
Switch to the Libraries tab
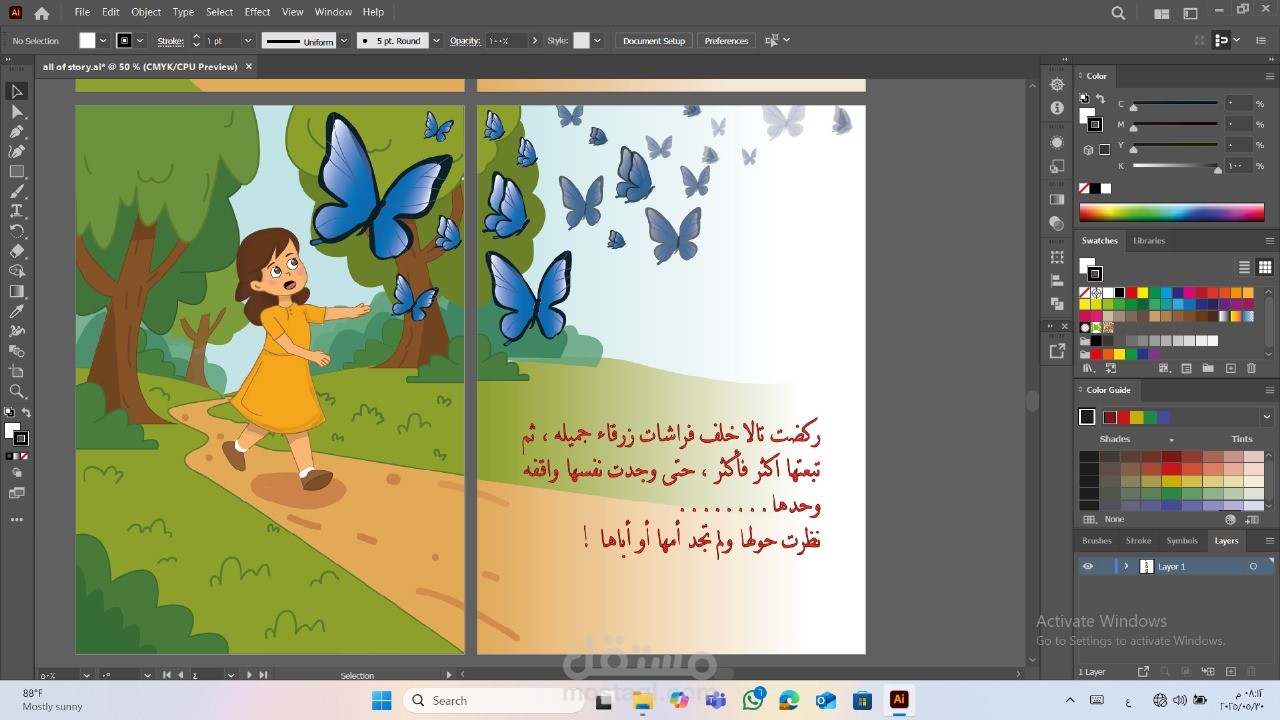click(x=1149, y=241)
